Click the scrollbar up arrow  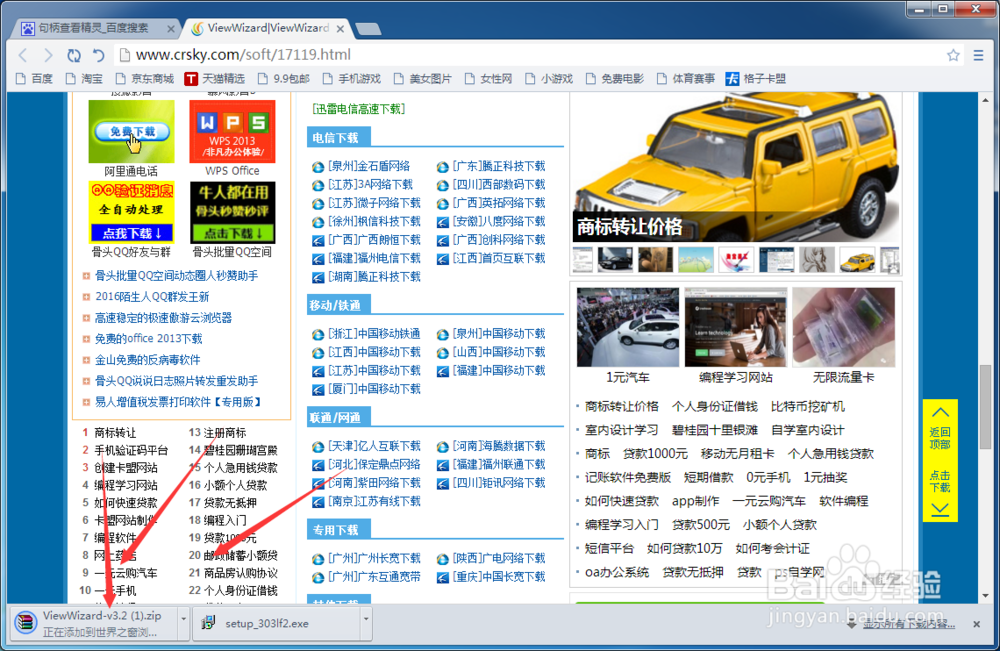(985, 100)
